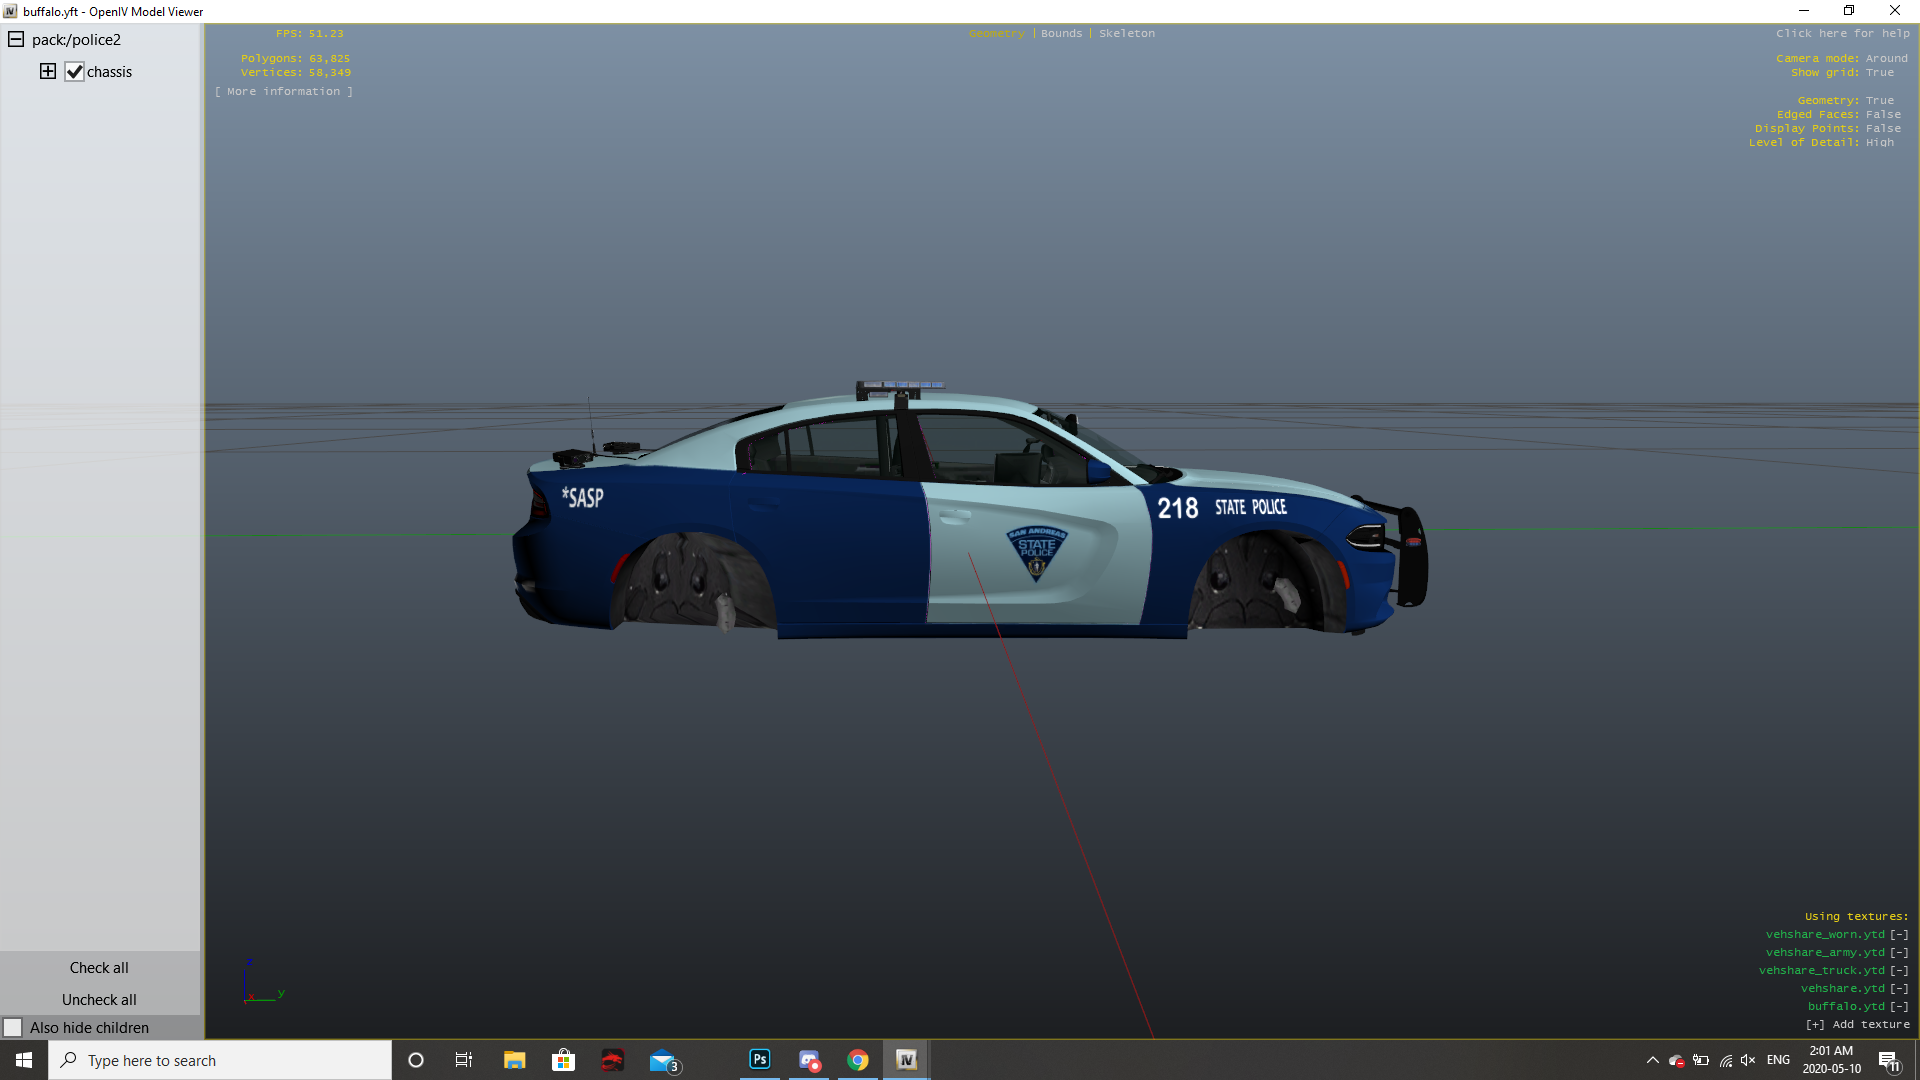Click the OpenIV taskbar icon
The image size is (1920, 1080).
(906, 1060)
